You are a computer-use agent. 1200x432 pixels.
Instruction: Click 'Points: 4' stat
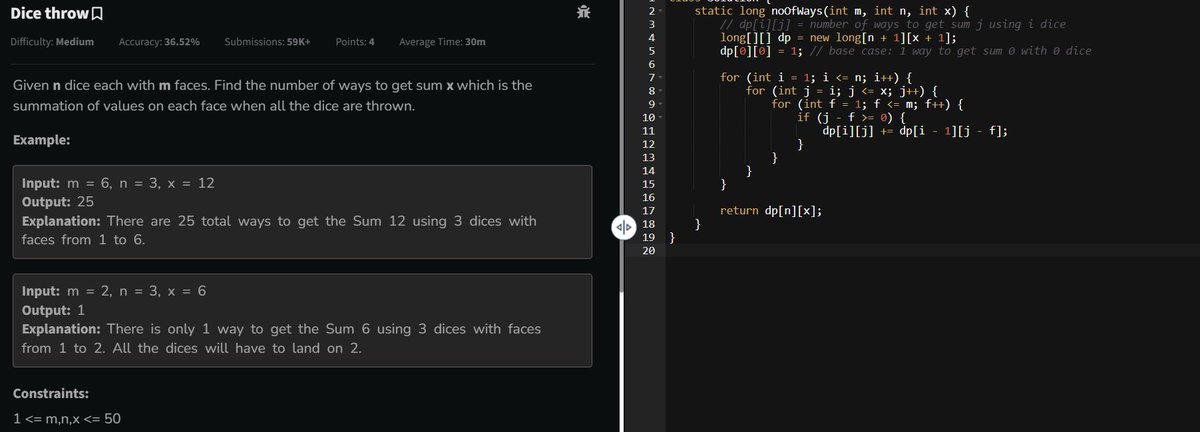(x=355, y=42)
